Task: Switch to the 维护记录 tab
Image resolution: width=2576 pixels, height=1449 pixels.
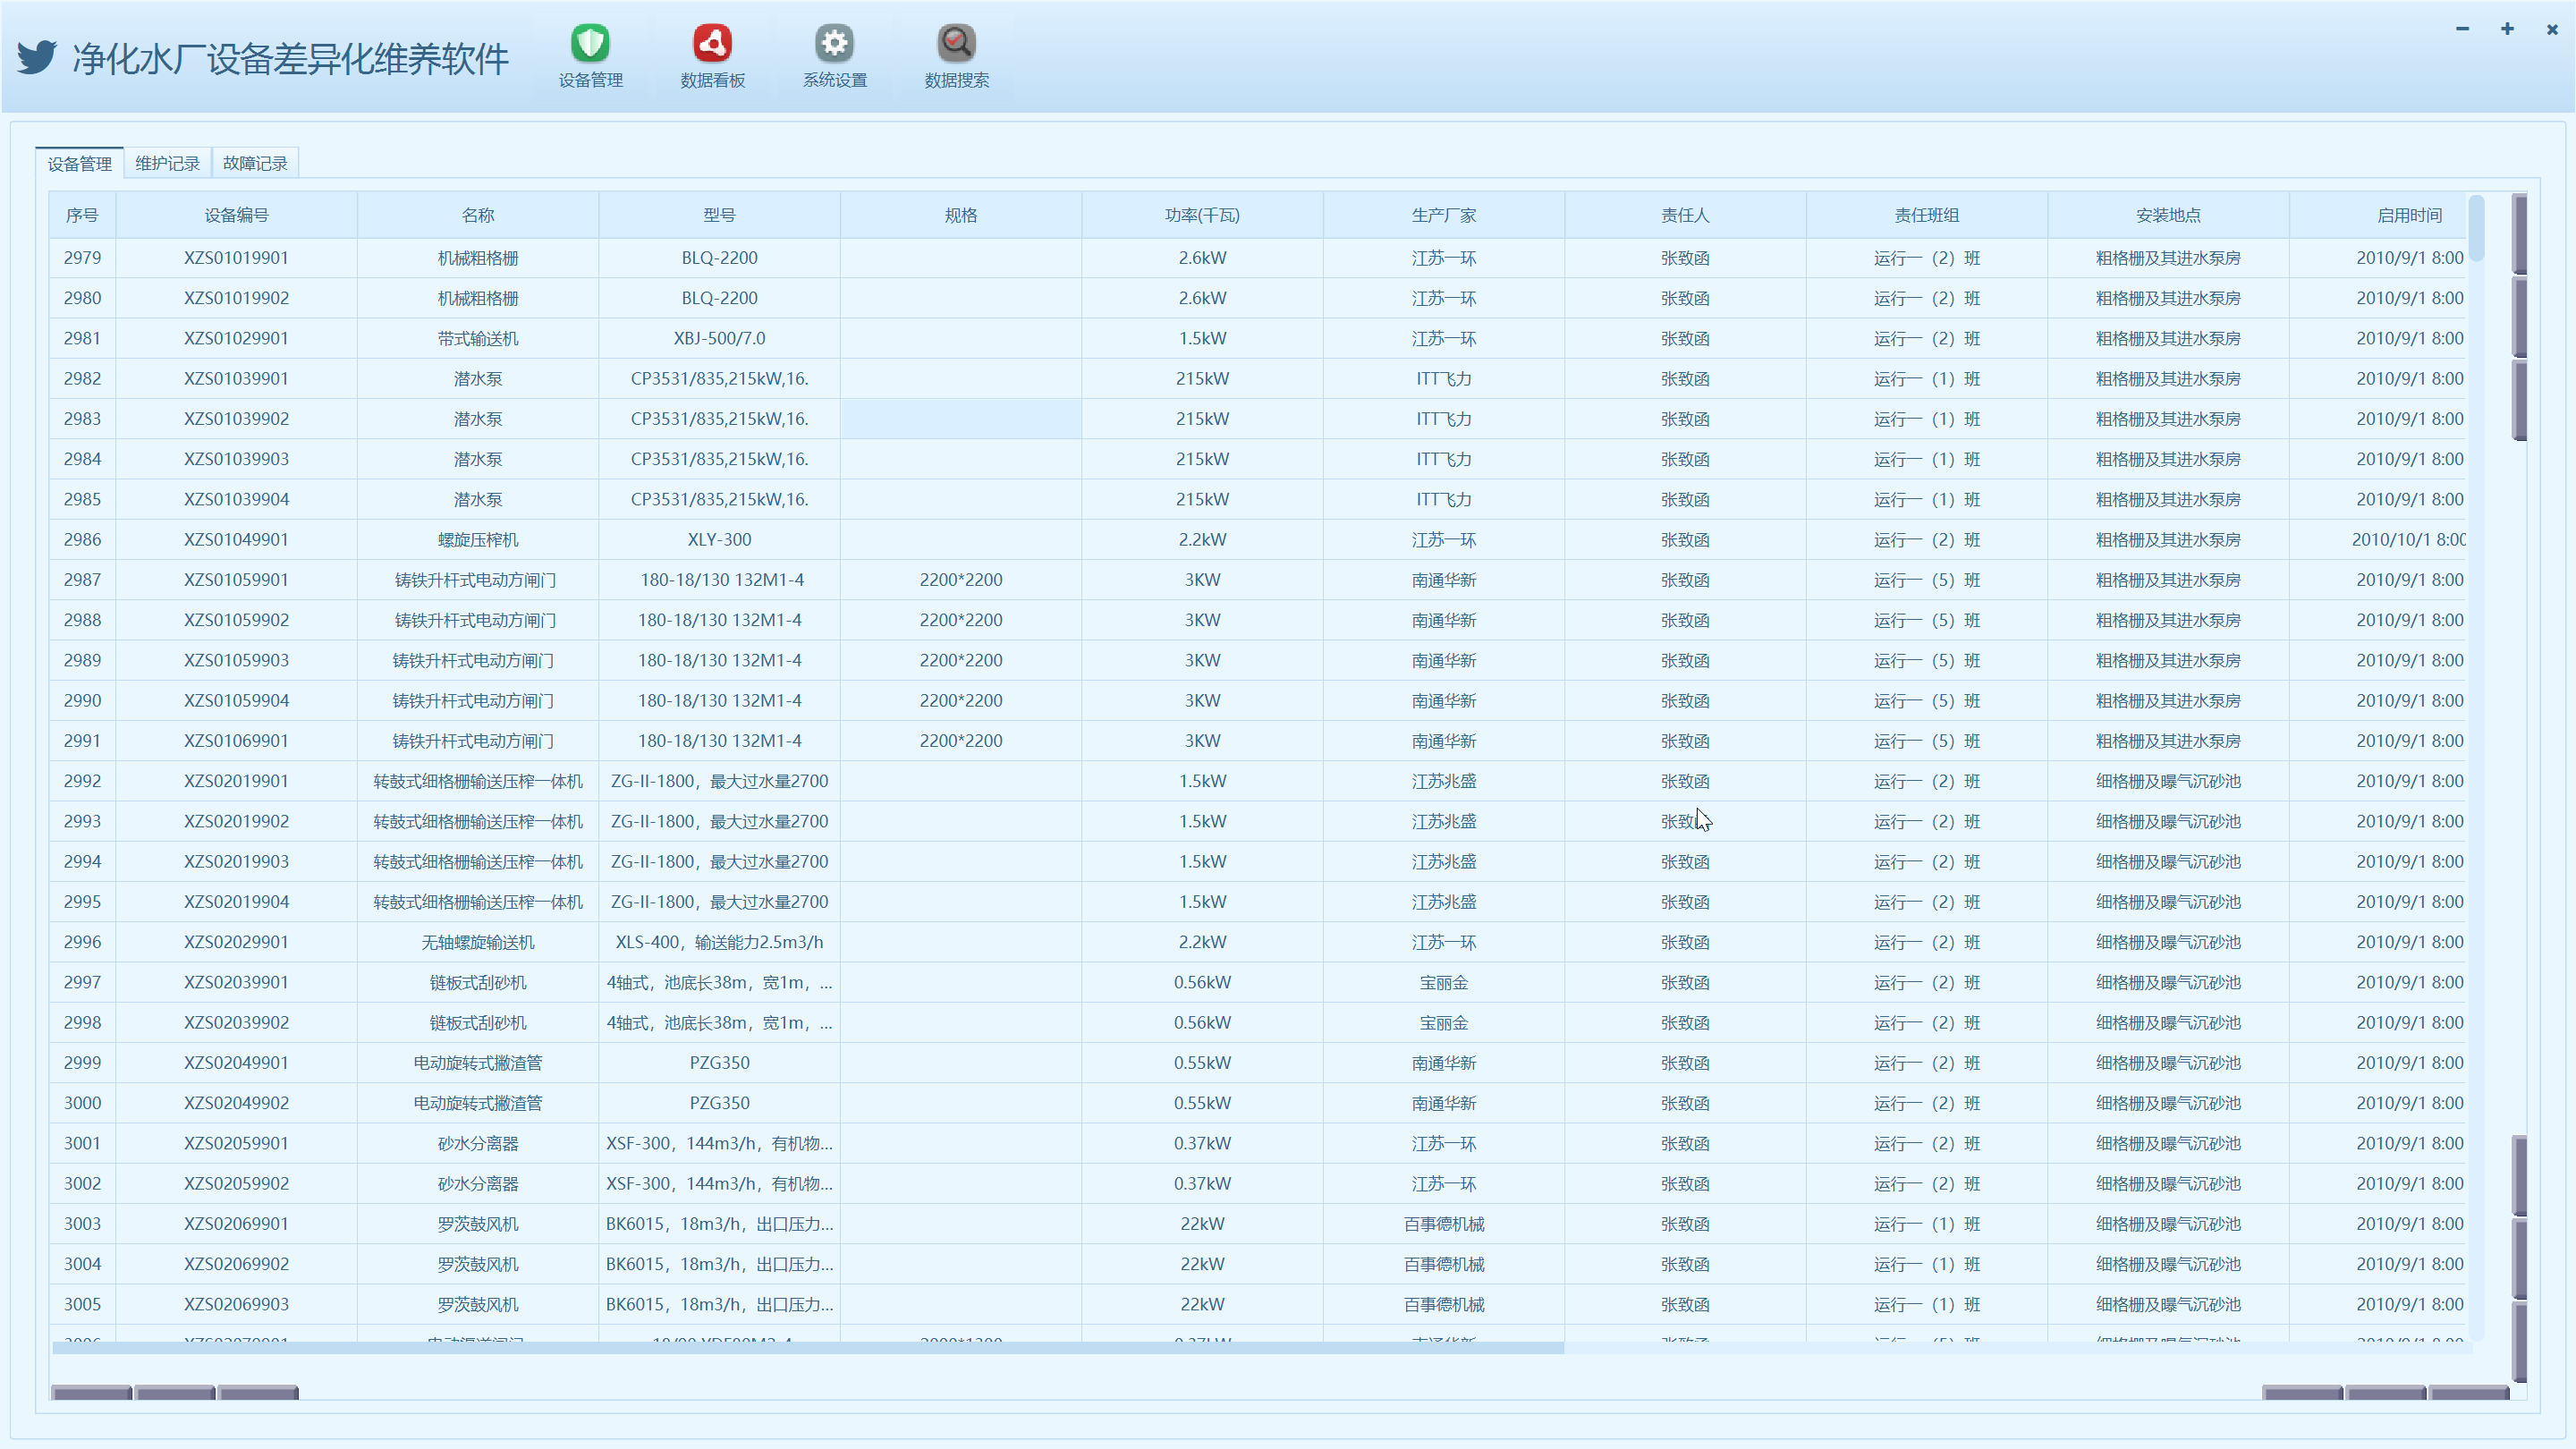Action: [167, 163]
